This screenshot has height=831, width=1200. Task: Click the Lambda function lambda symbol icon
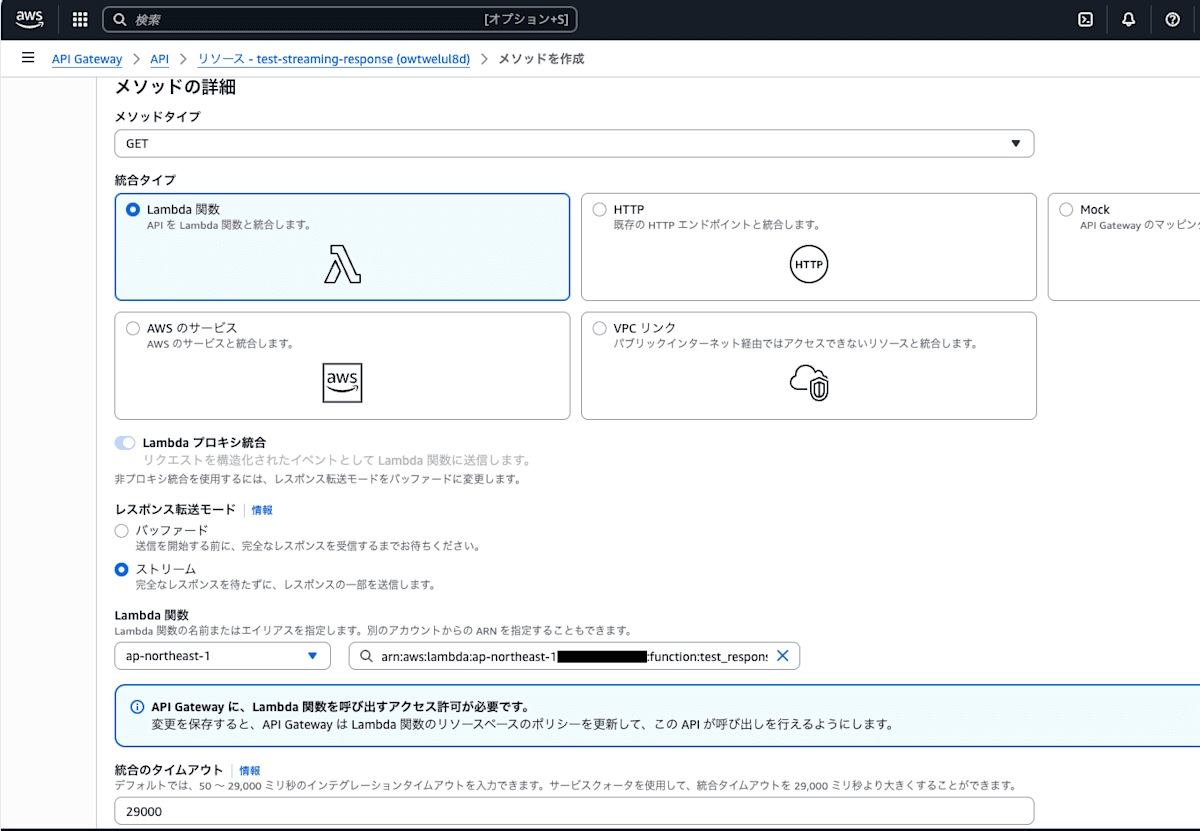point(342,264)
